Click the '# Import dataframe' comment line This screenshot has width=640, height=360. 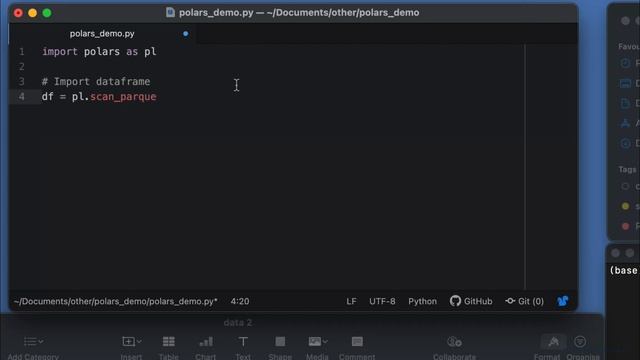pyautogui.click(x=96, y=82)
